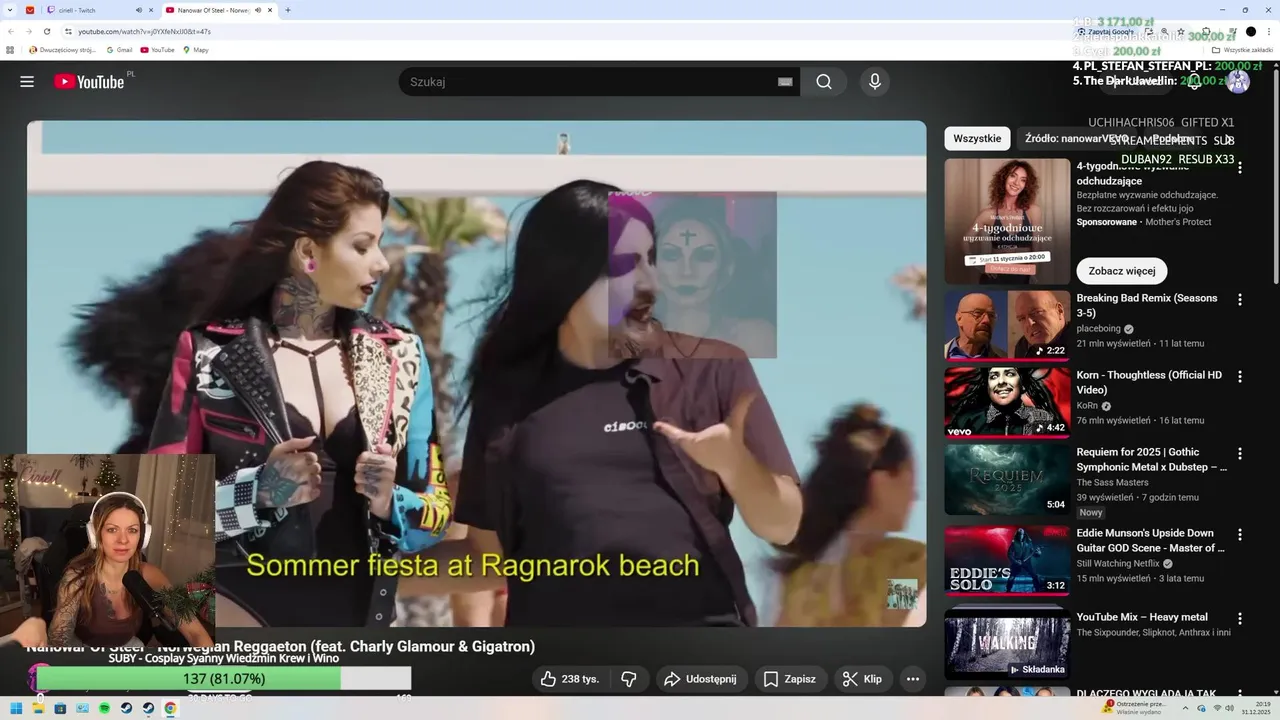Click The Sass Masters channel name
This screenshot has width=1280, height=720.
[1113, 482]
